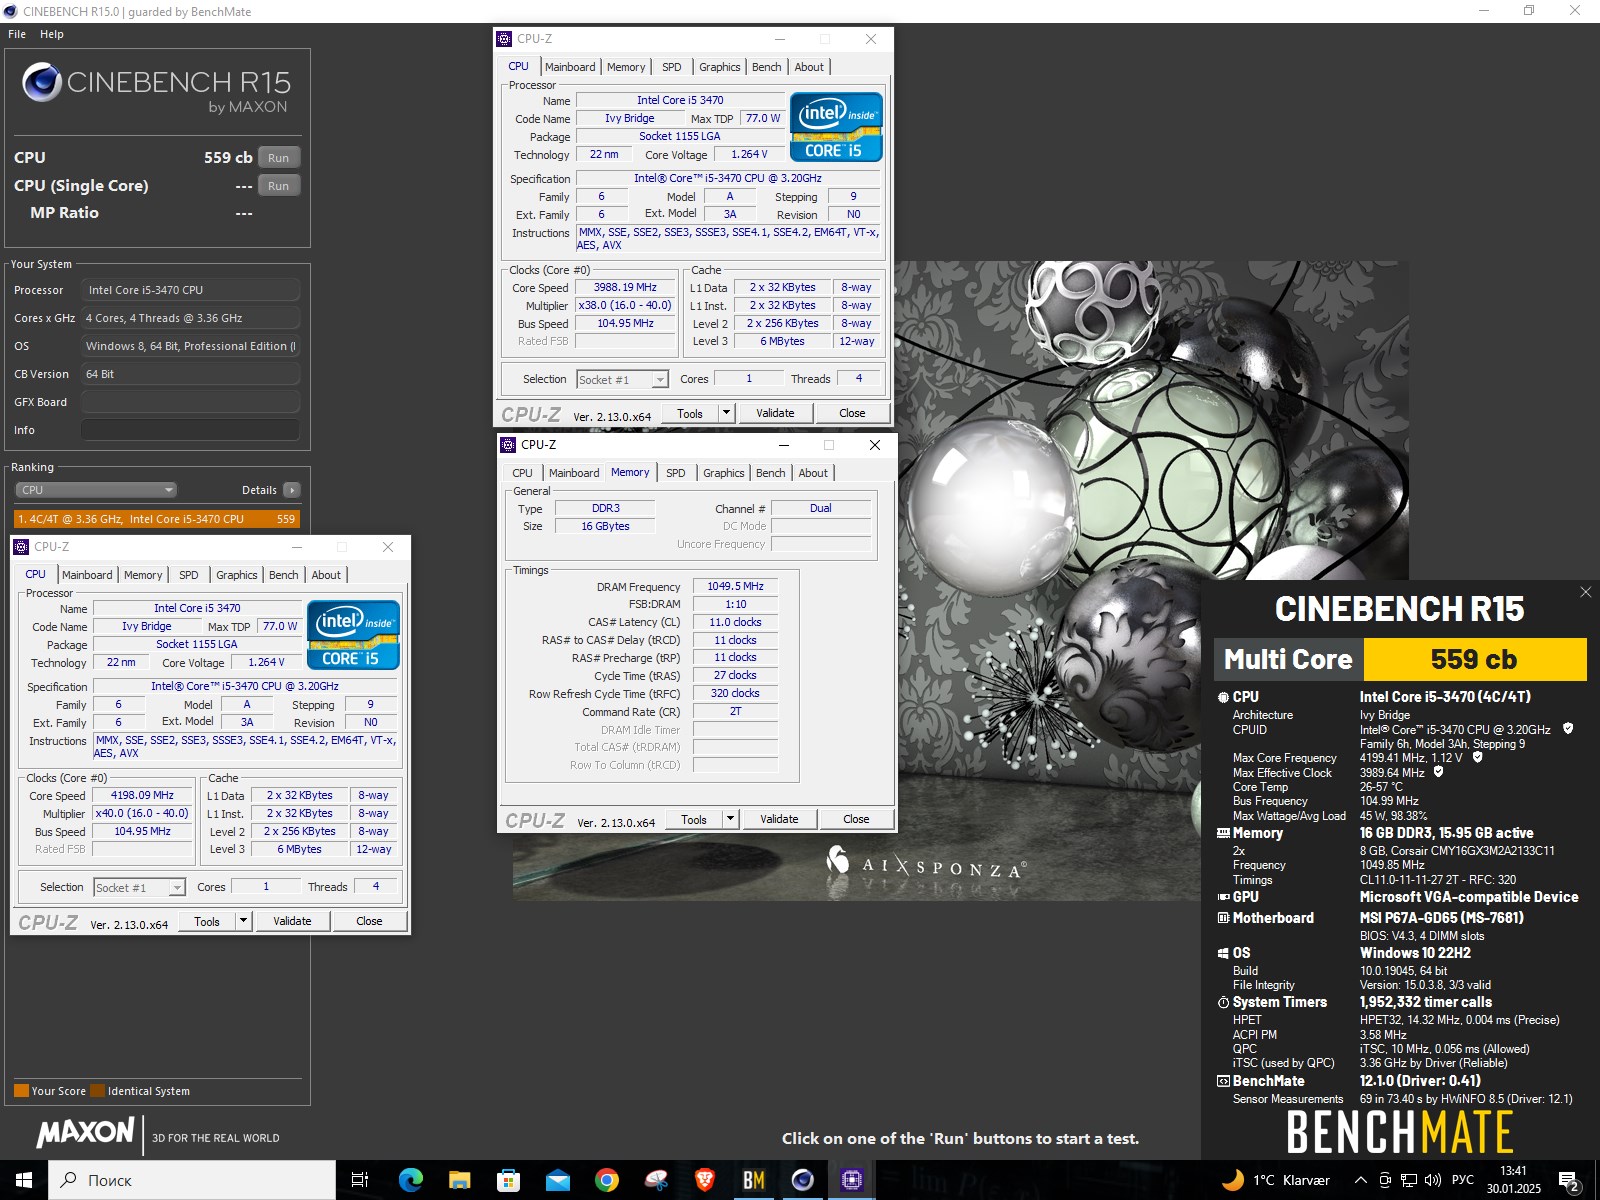Open Task View from the taskbar
This screenshot has height=1200, width=1600.
(360, 1180)
